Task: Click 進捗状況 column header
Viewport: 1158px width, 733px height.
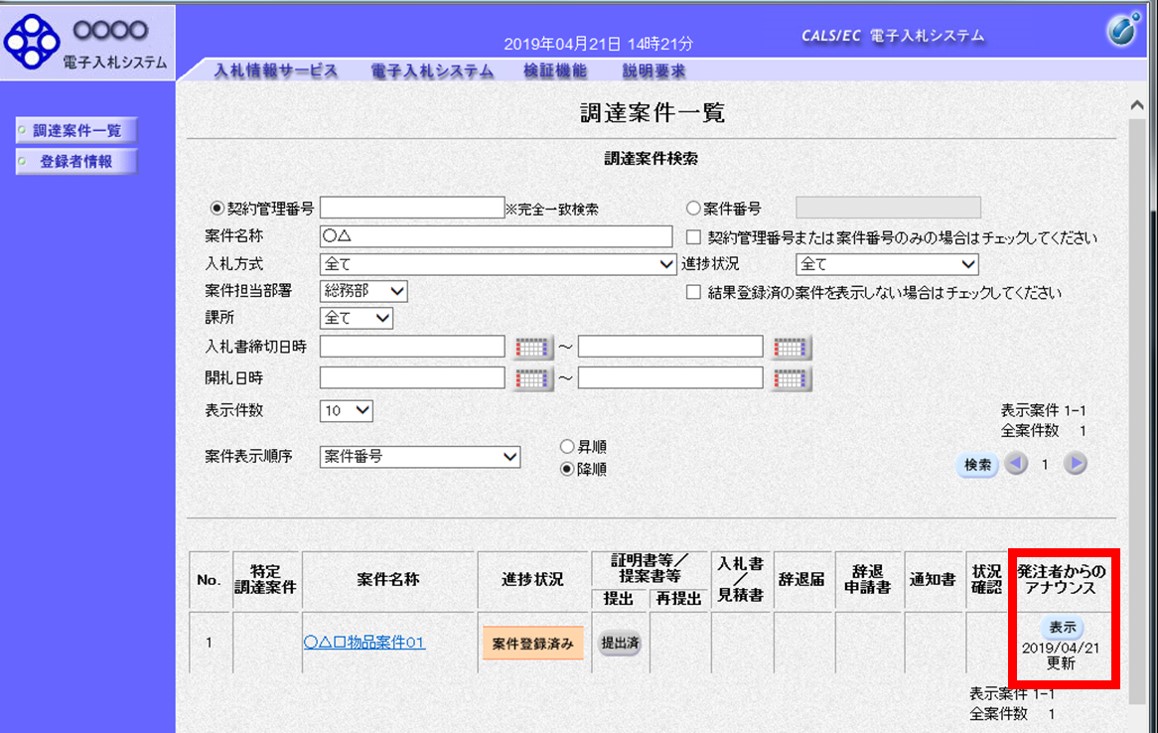Action: click(x=532, y=580)
